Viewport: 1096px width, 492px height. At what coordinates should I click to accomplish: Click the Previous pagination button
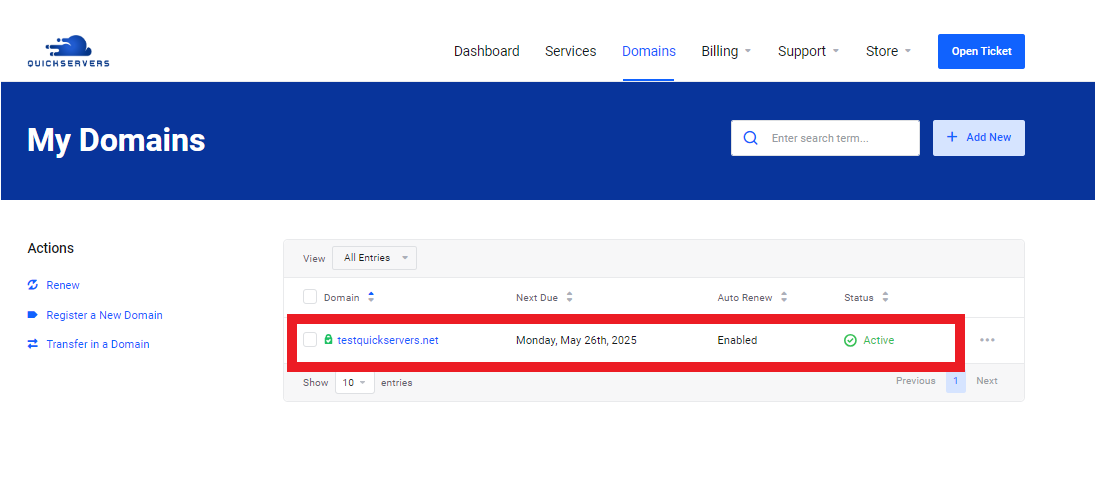tap(916, 381)
